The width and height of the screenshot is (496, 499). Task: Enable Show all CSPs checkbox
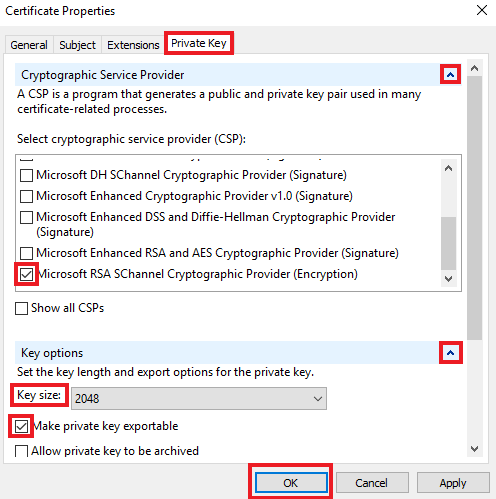pyautogui.click(x=21, y=308)
